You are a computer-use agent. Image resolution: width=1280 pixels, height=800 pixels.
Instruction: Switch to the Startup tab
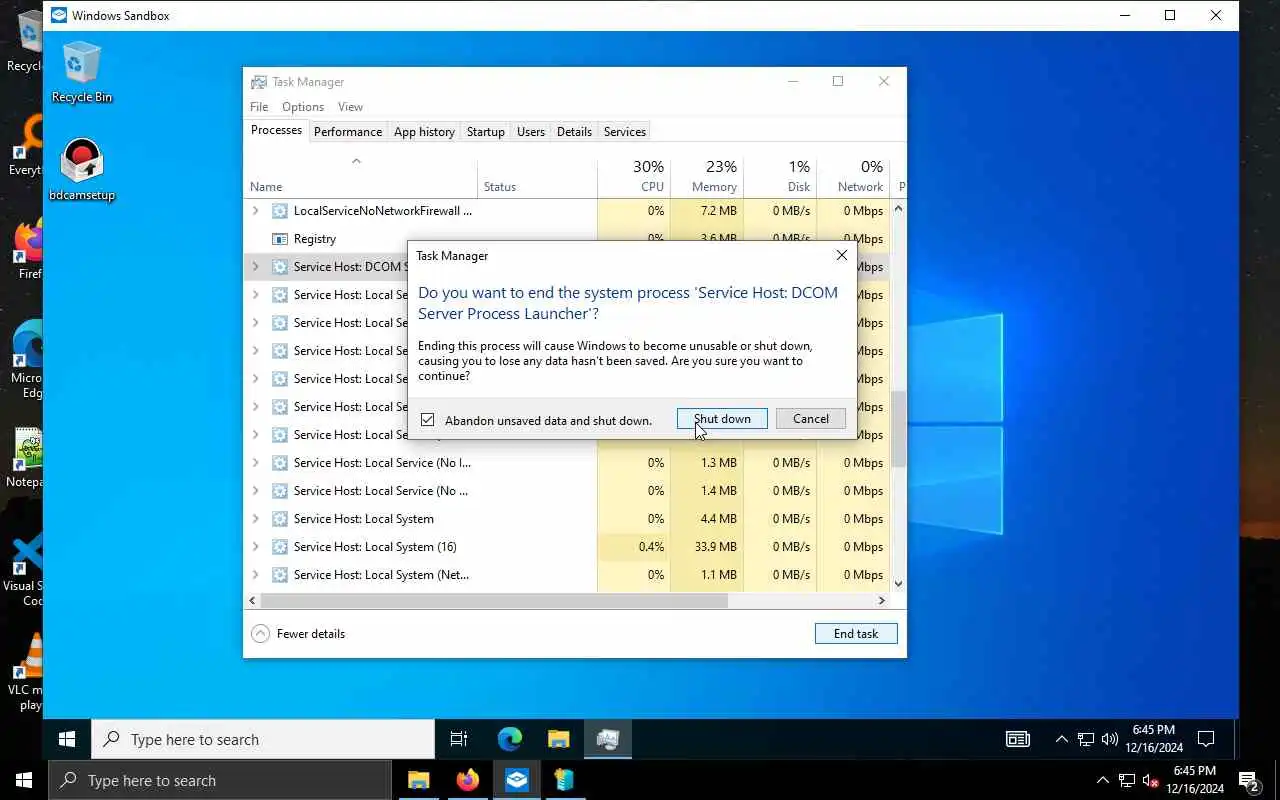(x=486, y=131)
